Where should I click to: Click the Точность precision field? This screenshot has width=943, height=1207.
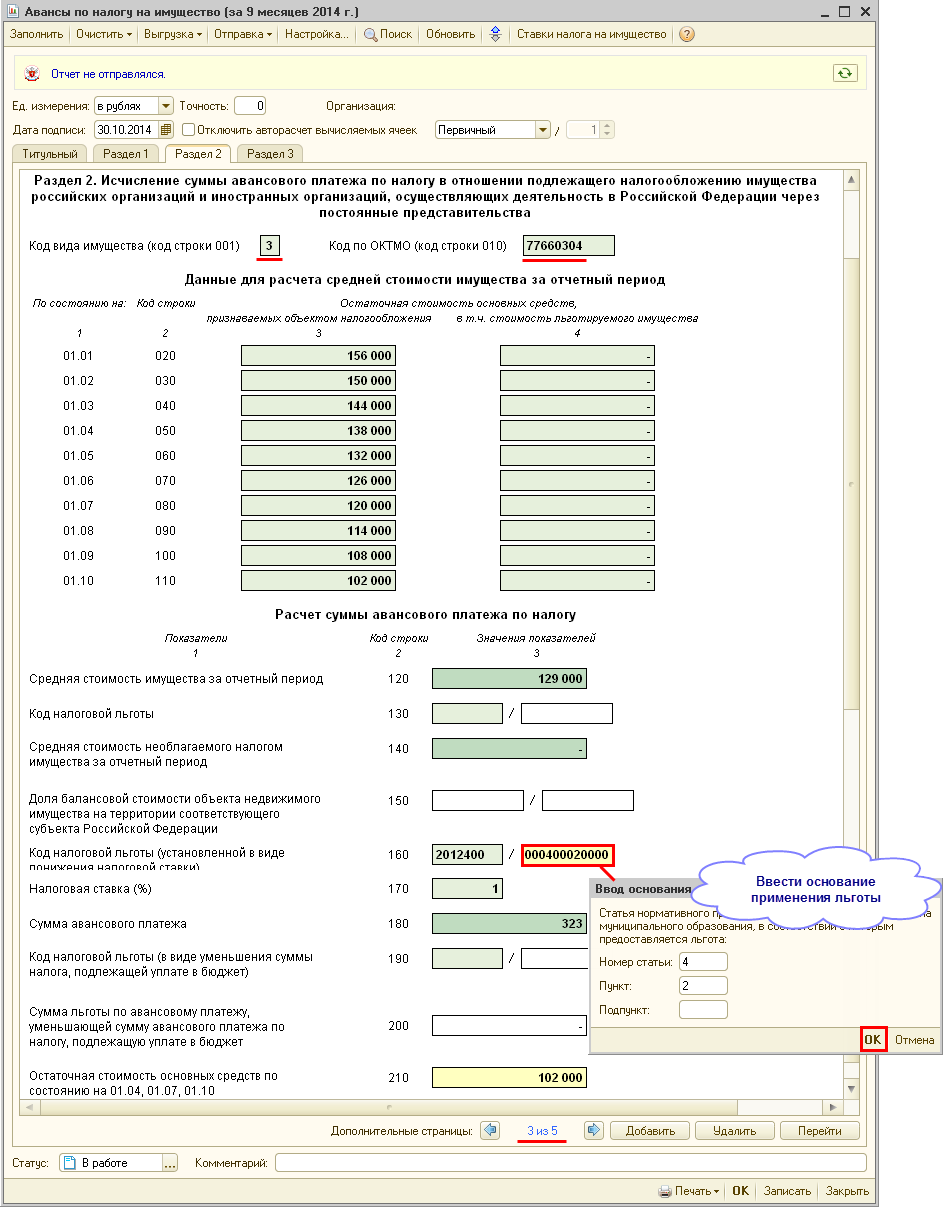point(250,105)
